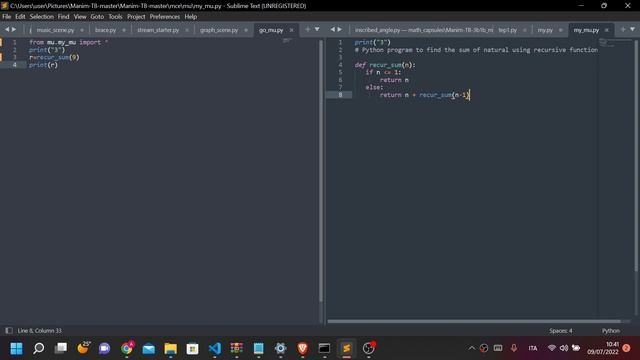Close the go_mu.py tab
The height and width of the screenshot is (360, 640).
click(291, 30)
